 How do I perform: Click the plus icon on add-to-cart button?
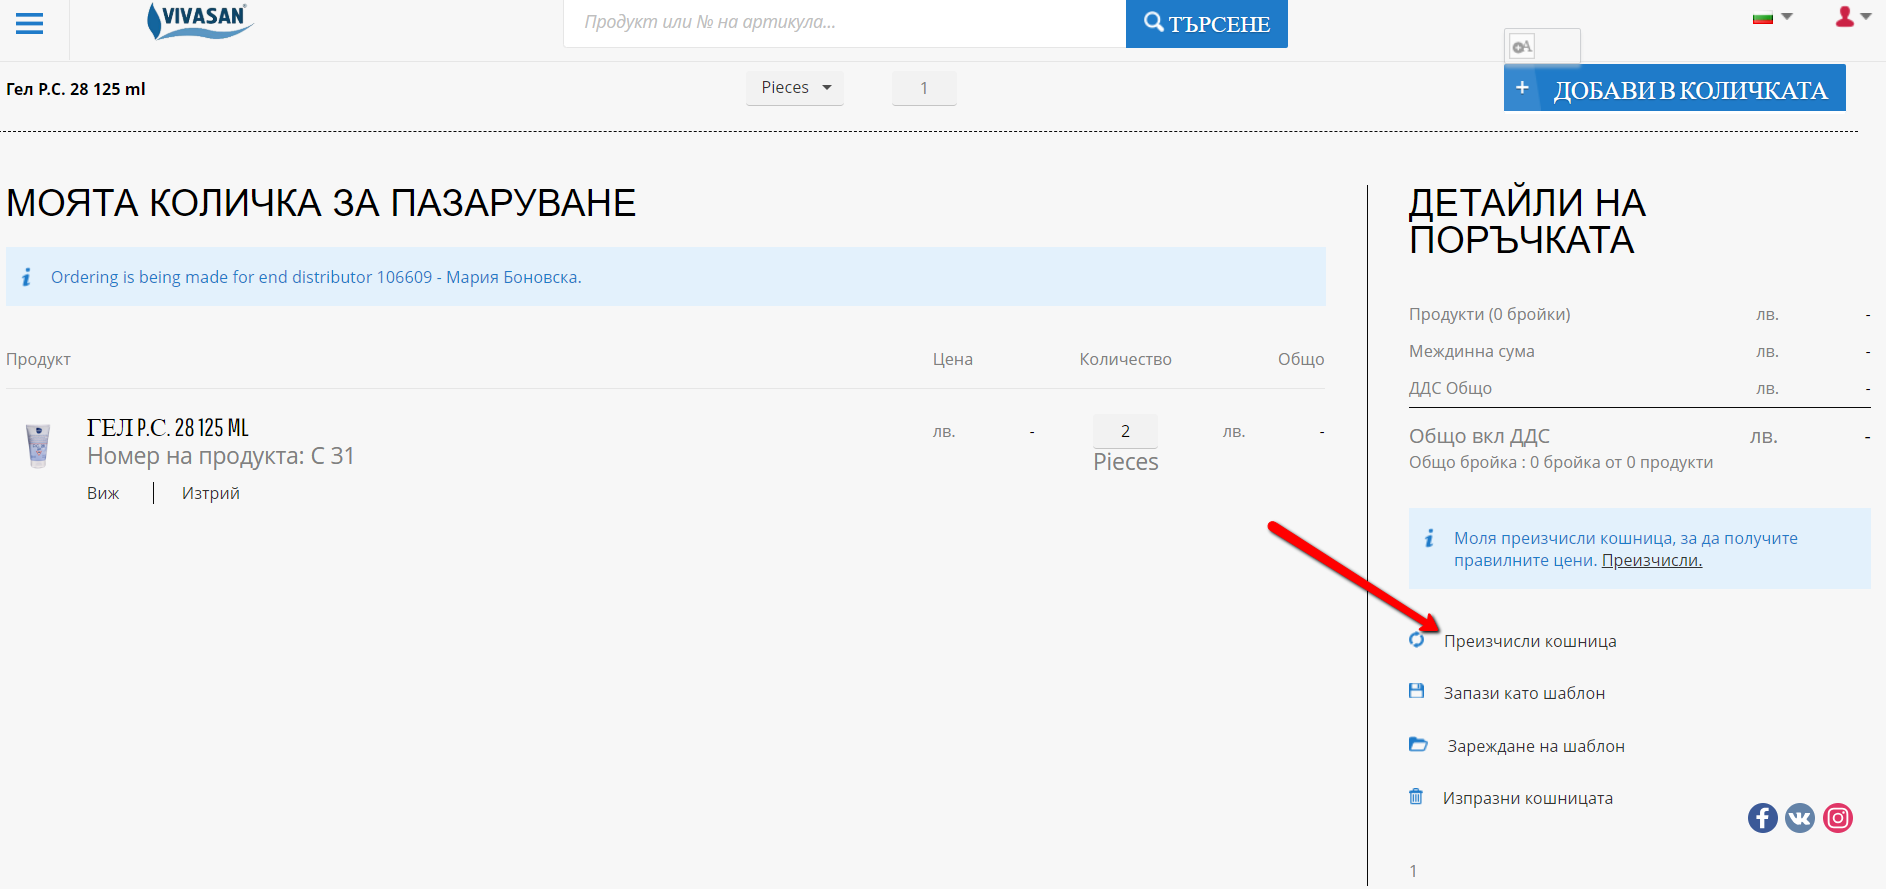(x=1522, y=88)
